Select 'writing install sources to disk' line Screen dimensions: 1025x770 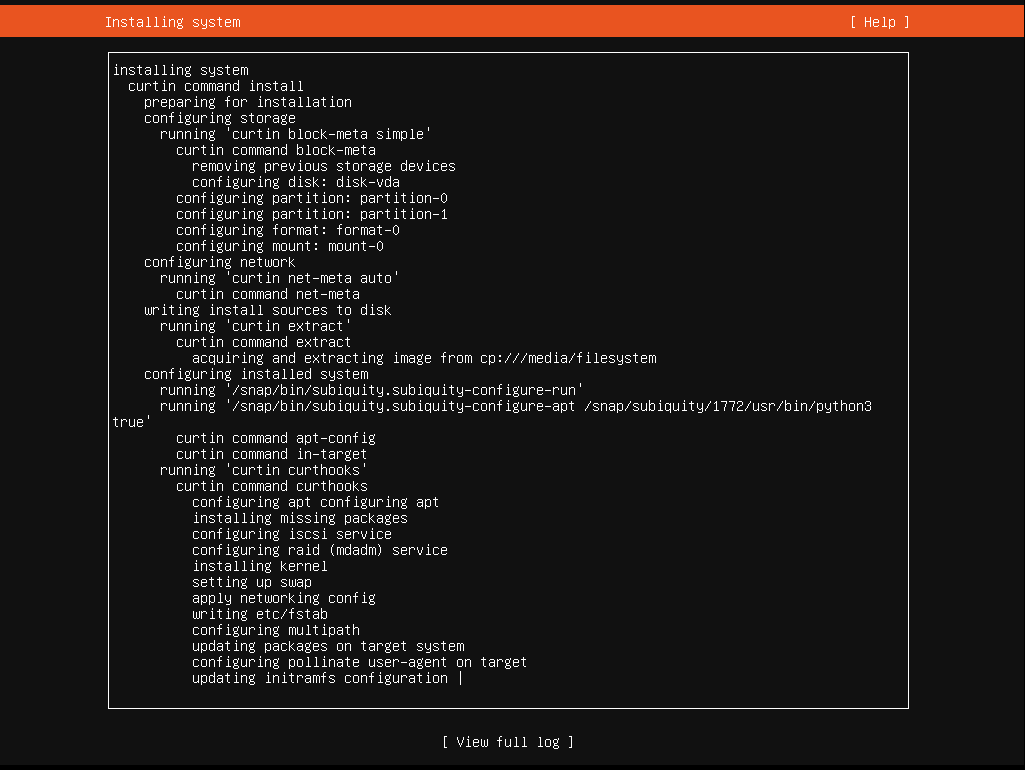click(267, 310)
